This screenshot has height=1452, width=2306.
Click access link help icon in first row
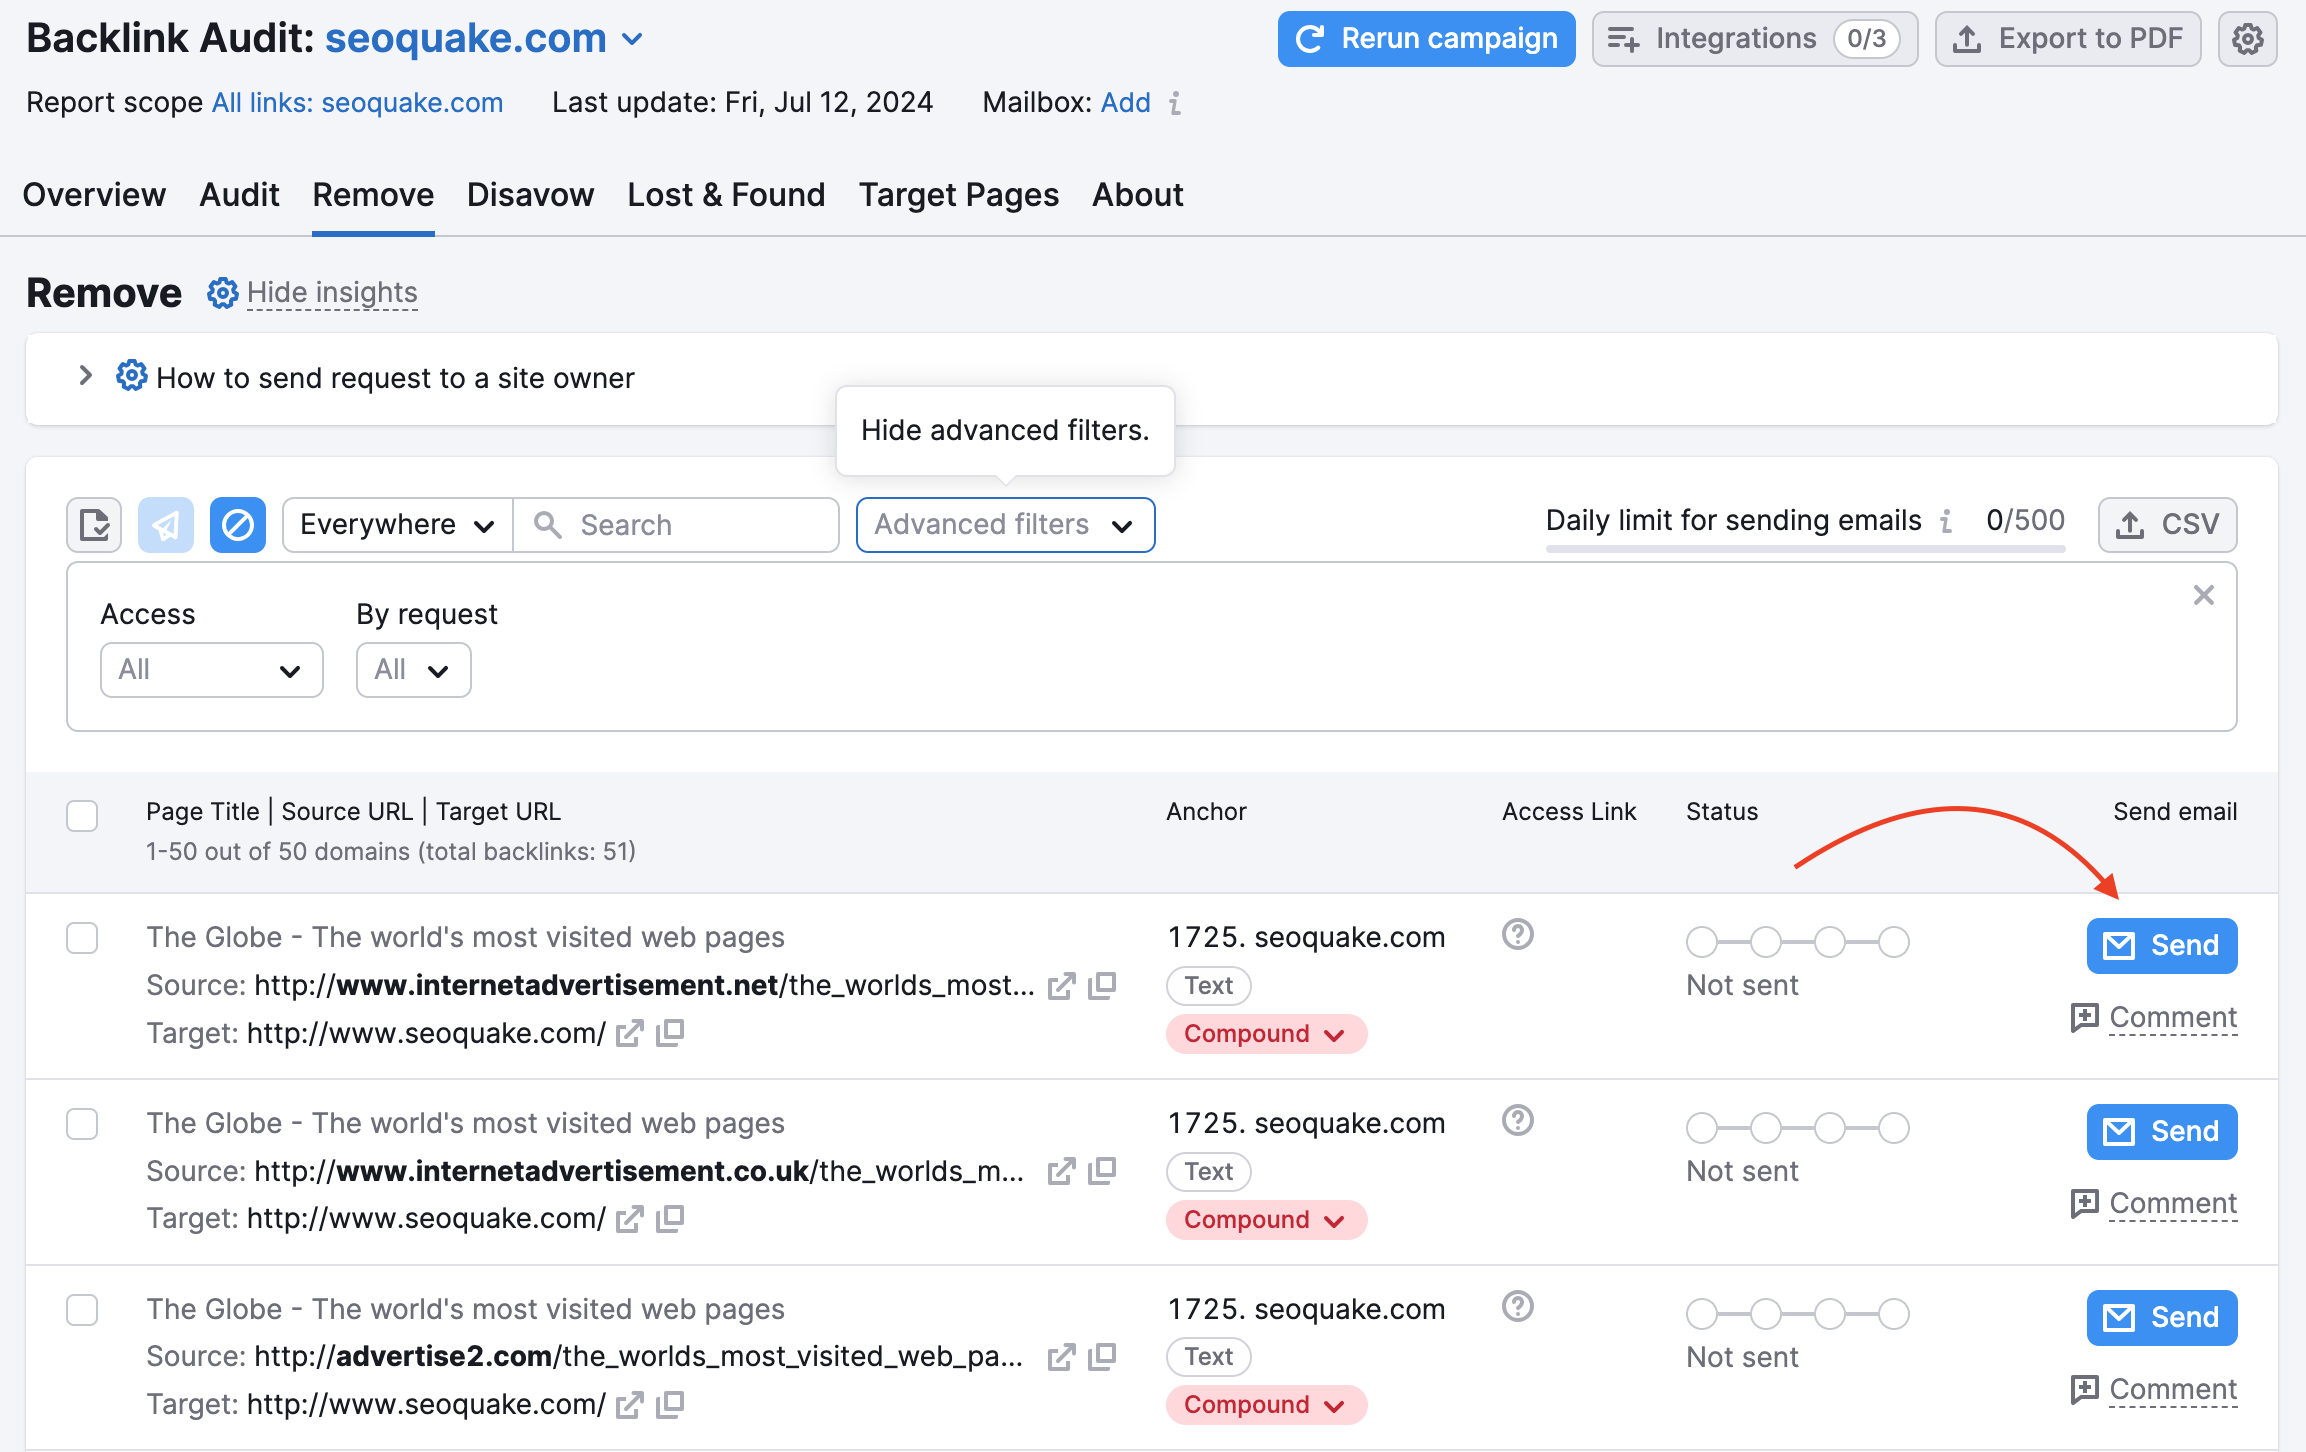pyautogui.click(x=1517, y=934)
